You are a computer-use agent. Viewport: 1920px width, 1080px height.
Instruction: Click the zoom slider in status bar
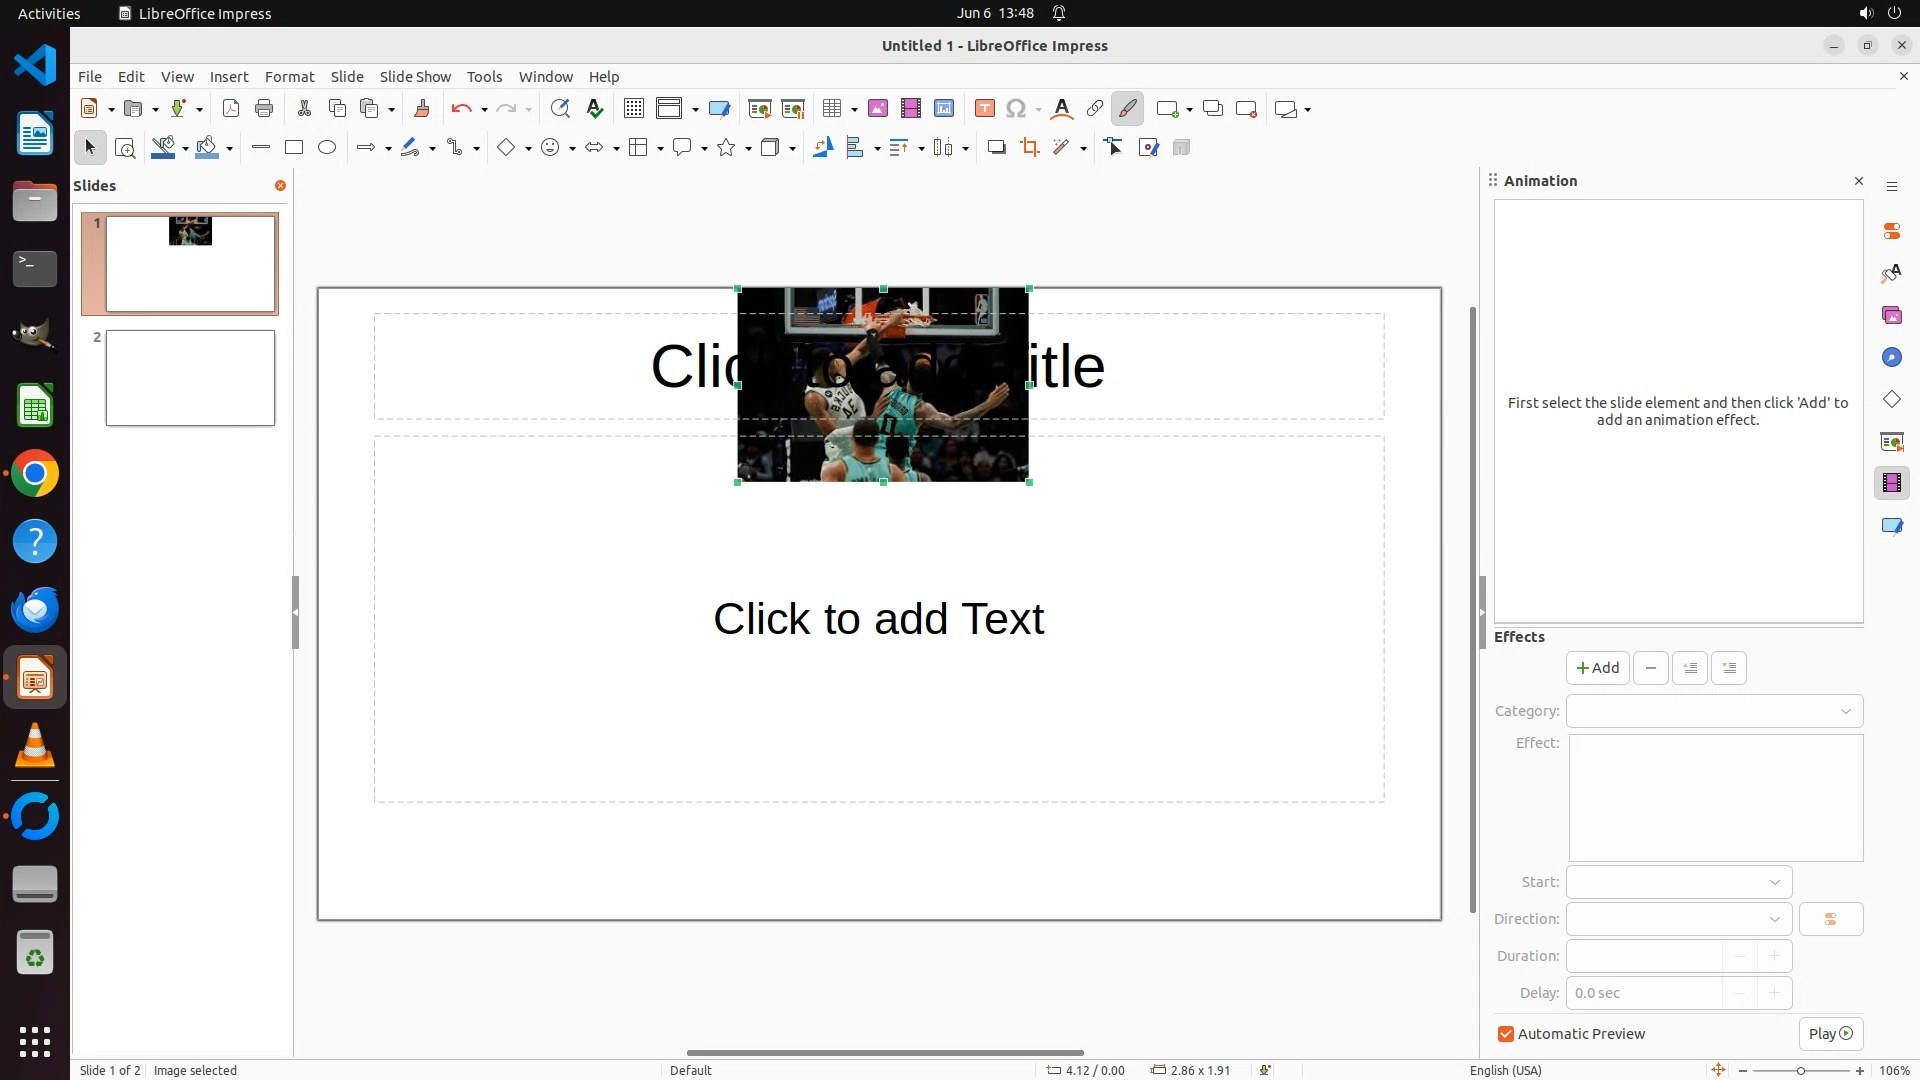coord(1800,1071)
